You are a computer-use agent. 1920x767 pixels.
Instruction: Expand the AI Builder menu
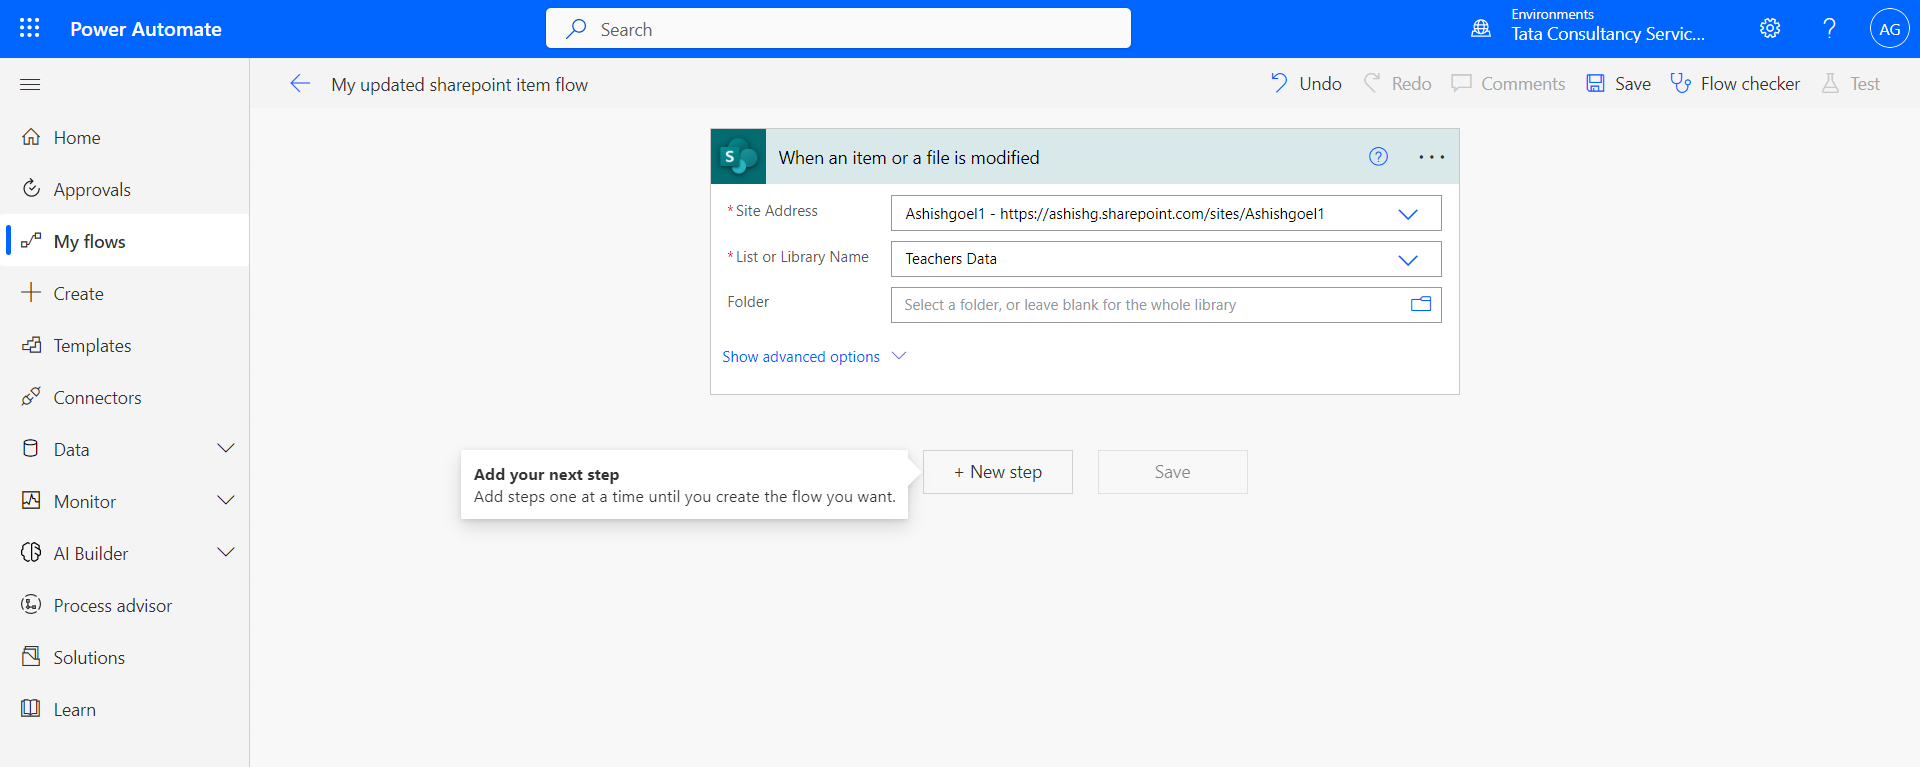(226, 553)
